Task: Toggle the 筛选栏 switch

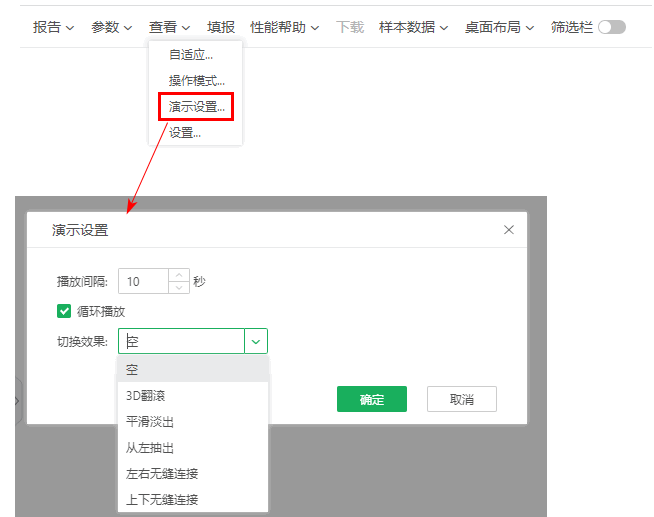Action: [611, 28]
